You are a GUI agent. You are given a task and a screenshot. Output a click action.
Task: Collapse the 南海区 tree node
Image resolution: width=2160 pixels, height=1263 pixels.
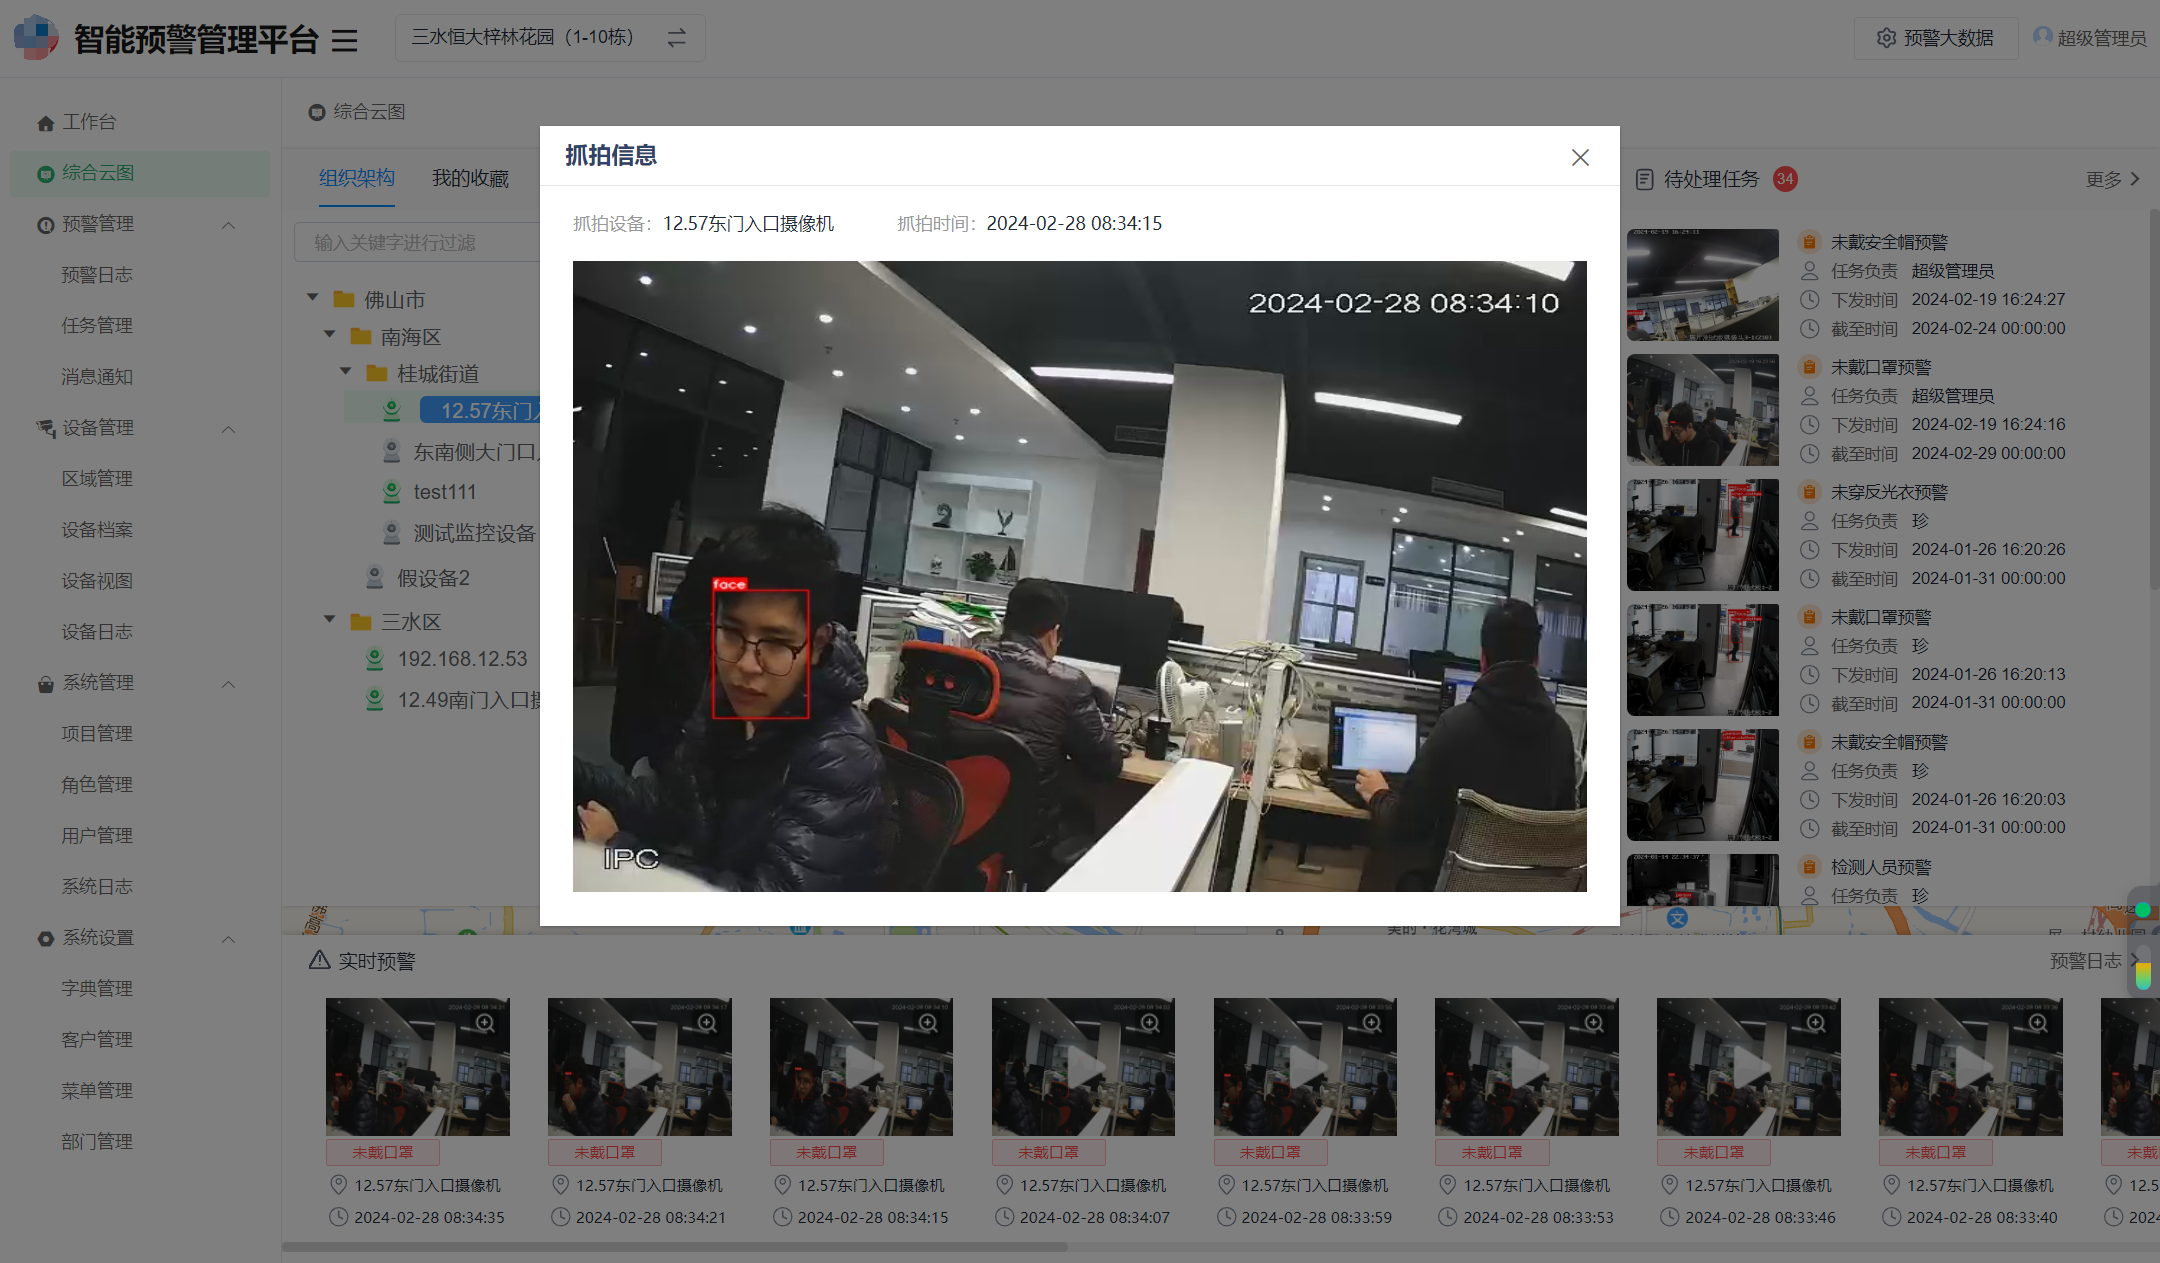329,335
